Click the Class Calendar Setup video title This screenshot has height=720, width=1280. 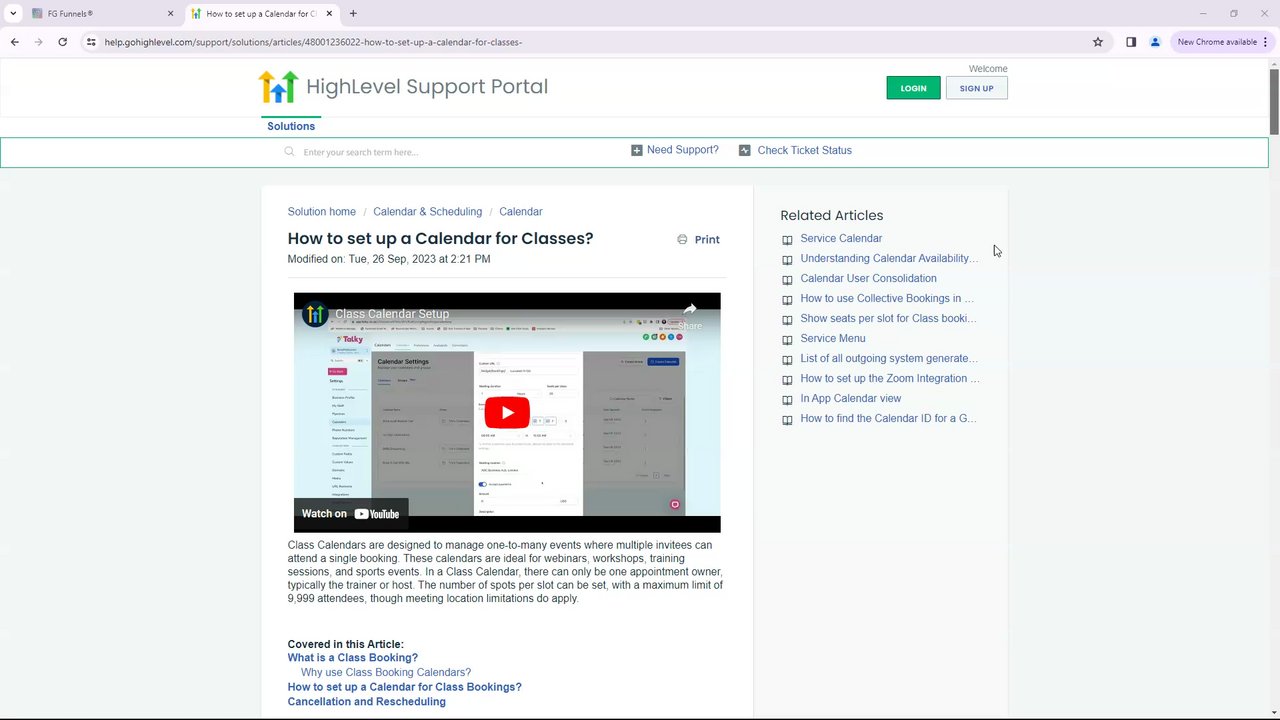pos(392,314)
